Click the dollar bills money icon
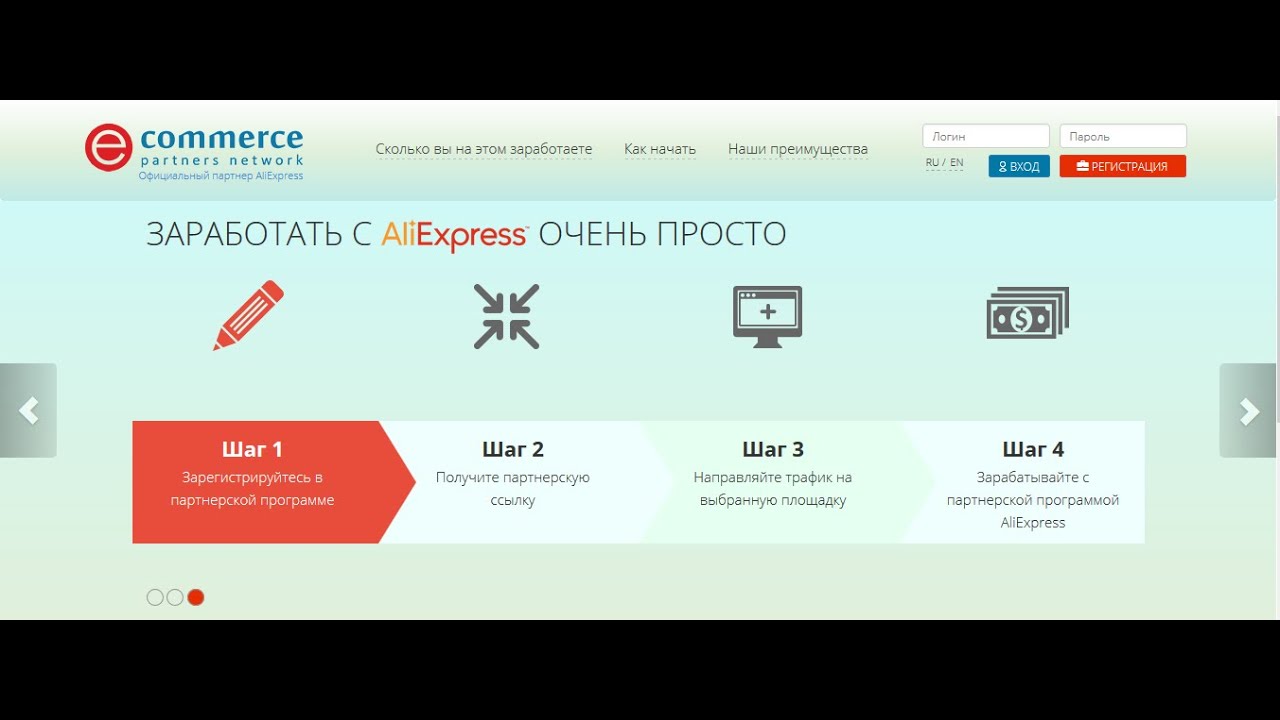 [1027, 313]
